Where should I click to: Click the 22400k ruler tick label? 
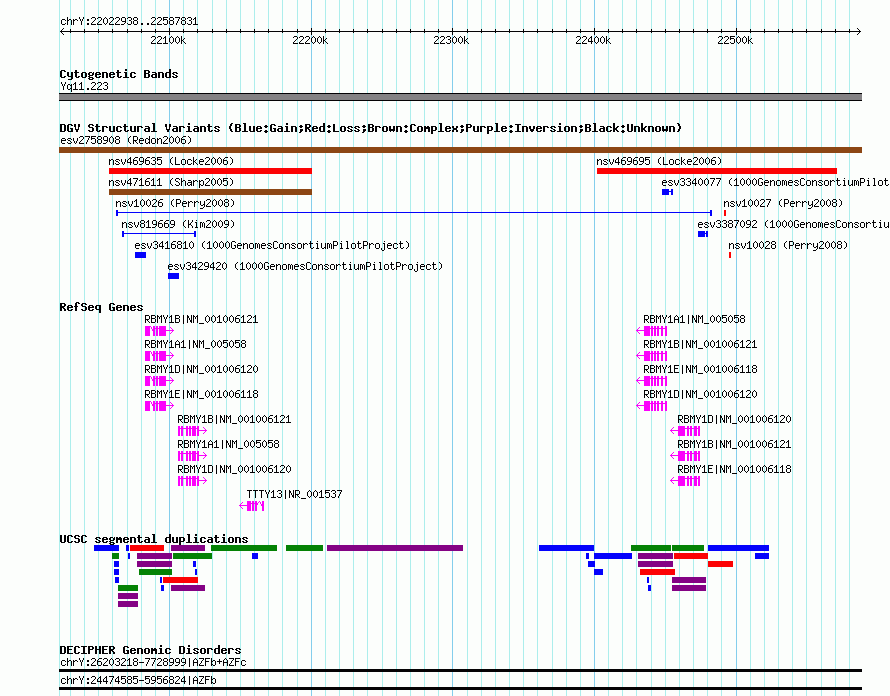click(x=593, y=40)
